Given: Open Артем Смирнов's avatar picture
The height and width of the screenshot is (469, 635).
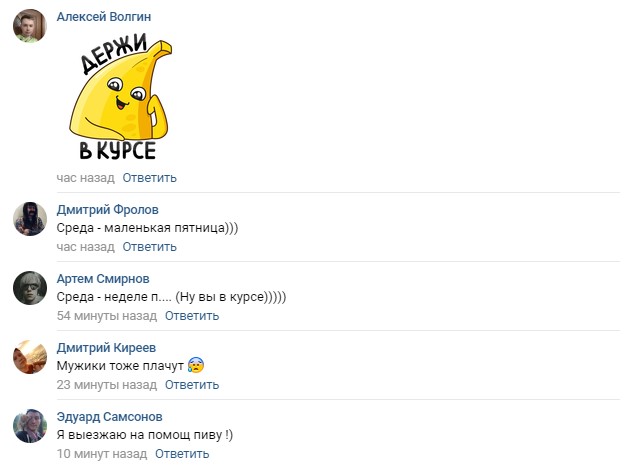Looking at the screenshot, I should (x=30, y=288).
